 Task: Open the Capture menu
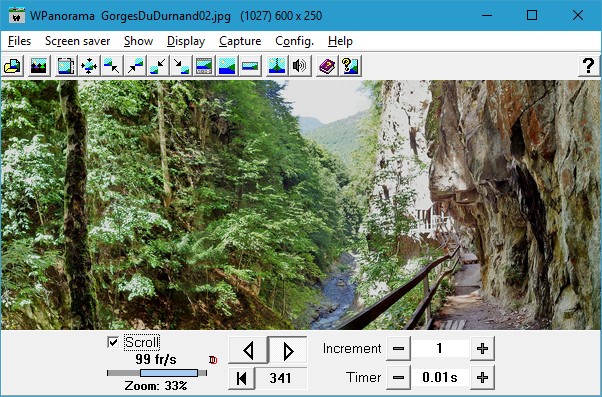coord(240,41)
